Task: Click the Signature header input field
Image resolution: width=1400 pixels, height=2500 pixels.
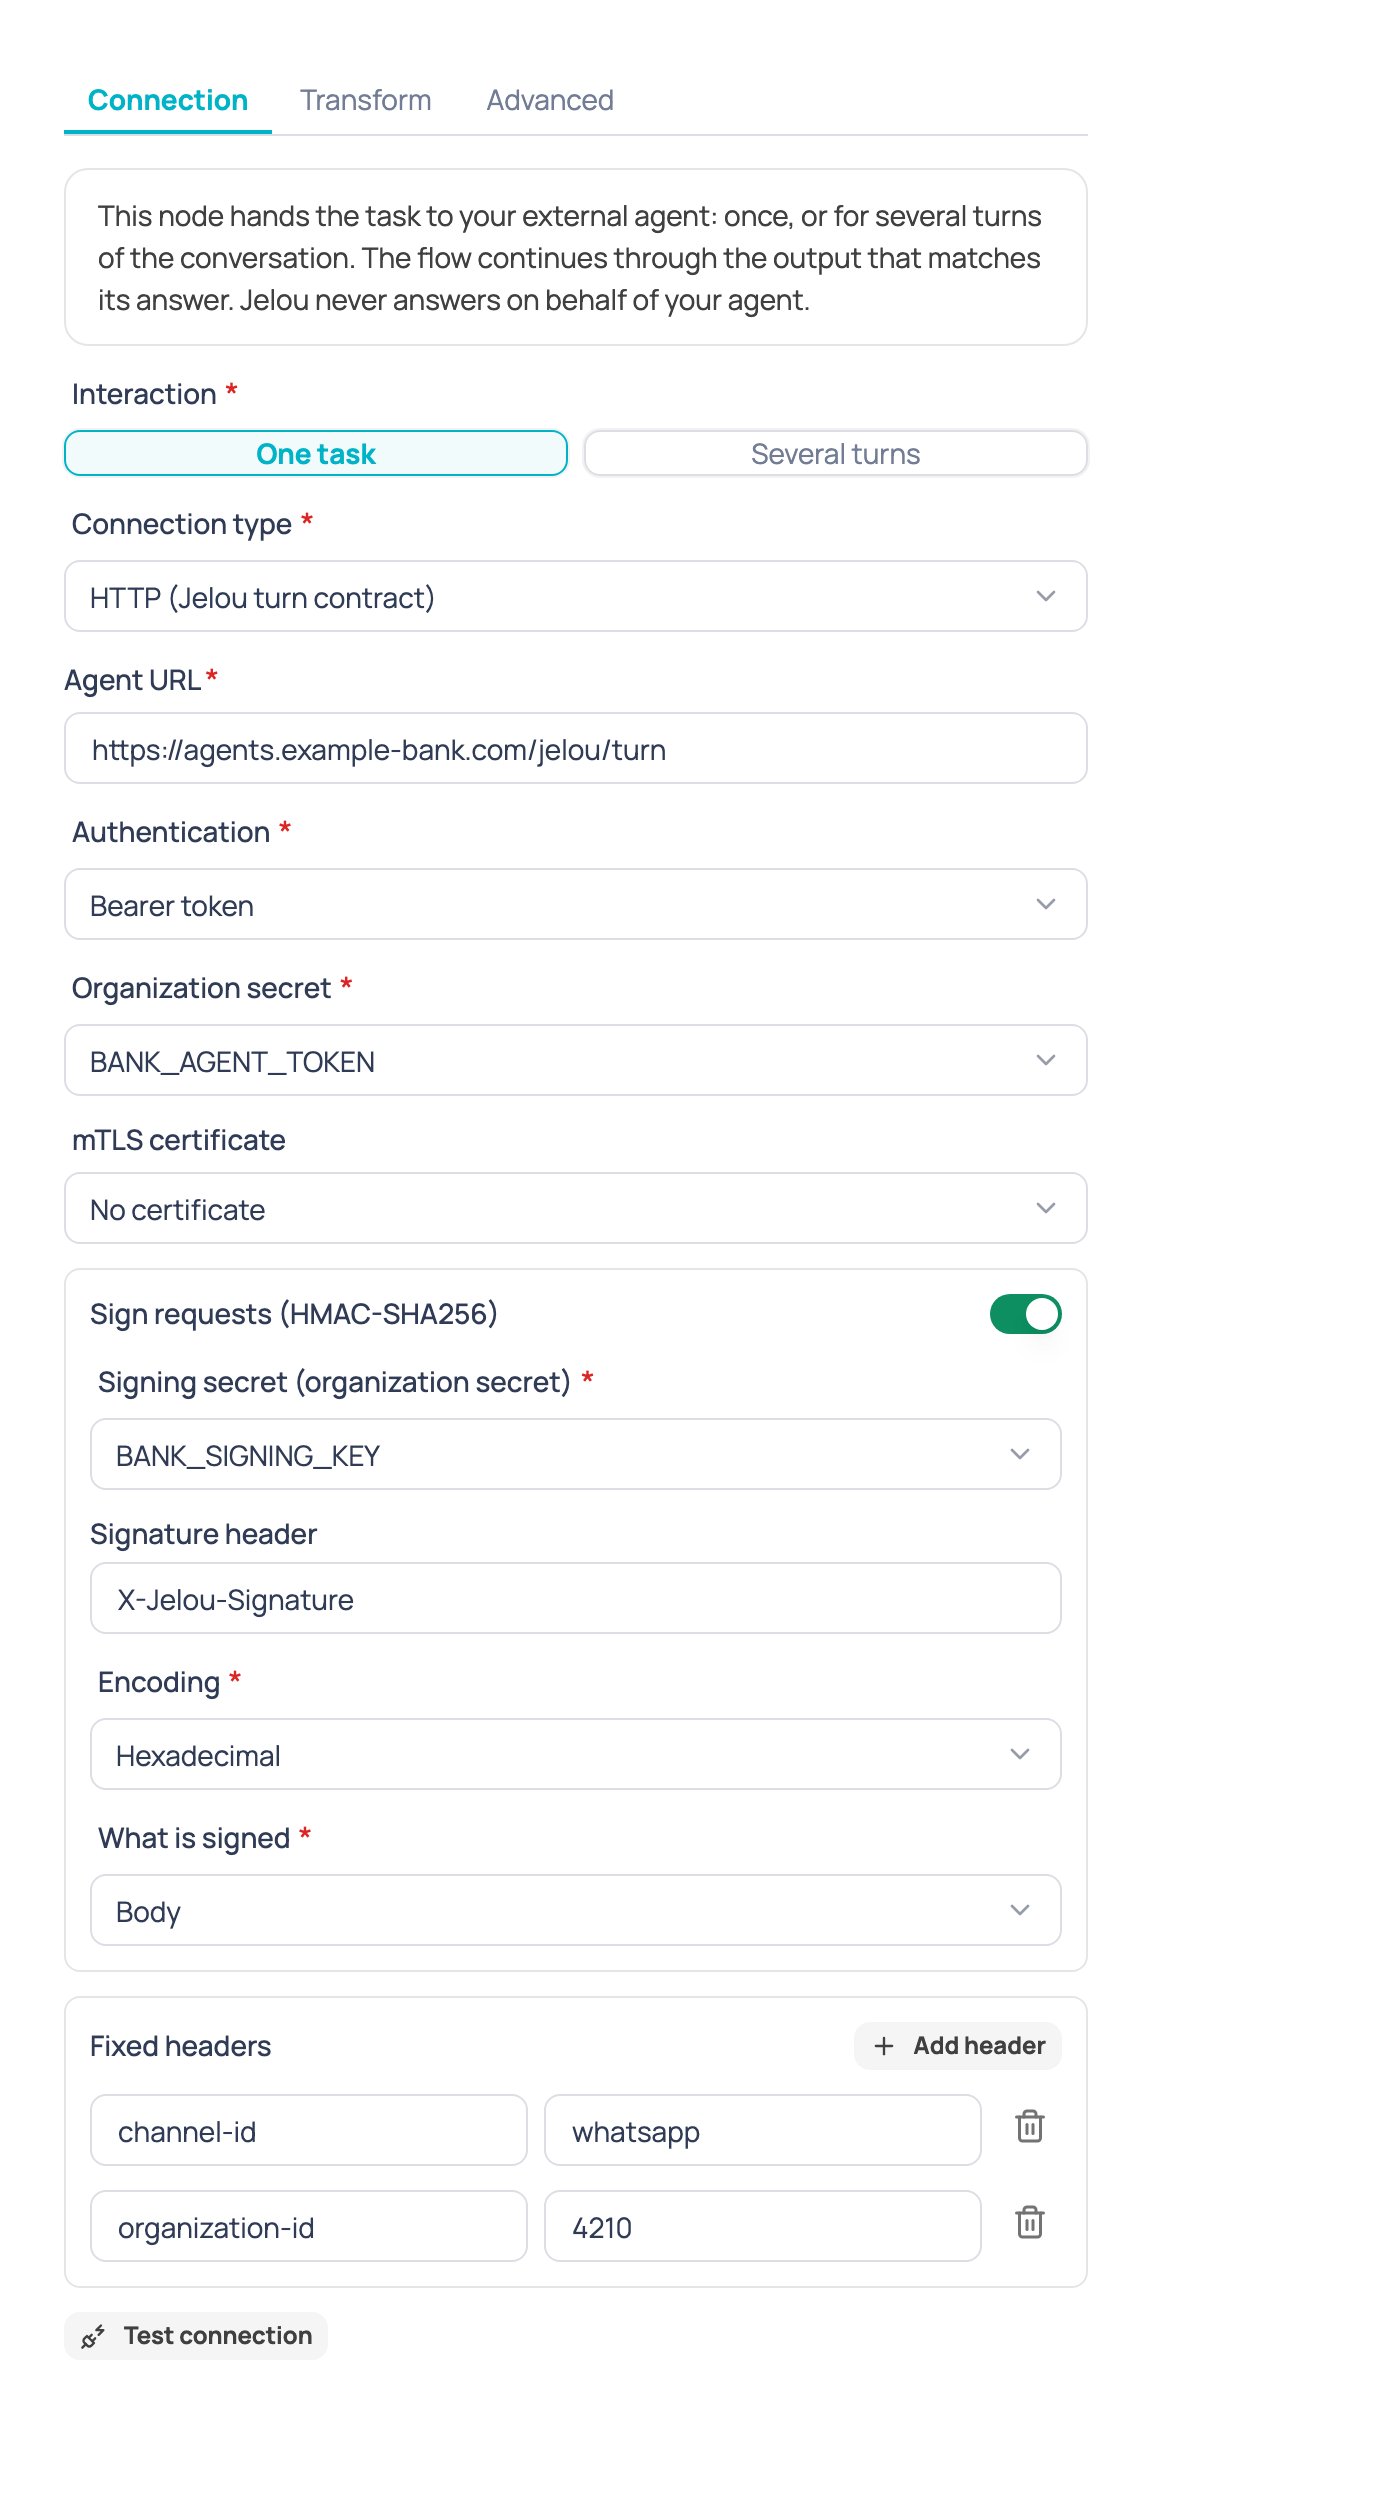Action: click(576, 1599)
